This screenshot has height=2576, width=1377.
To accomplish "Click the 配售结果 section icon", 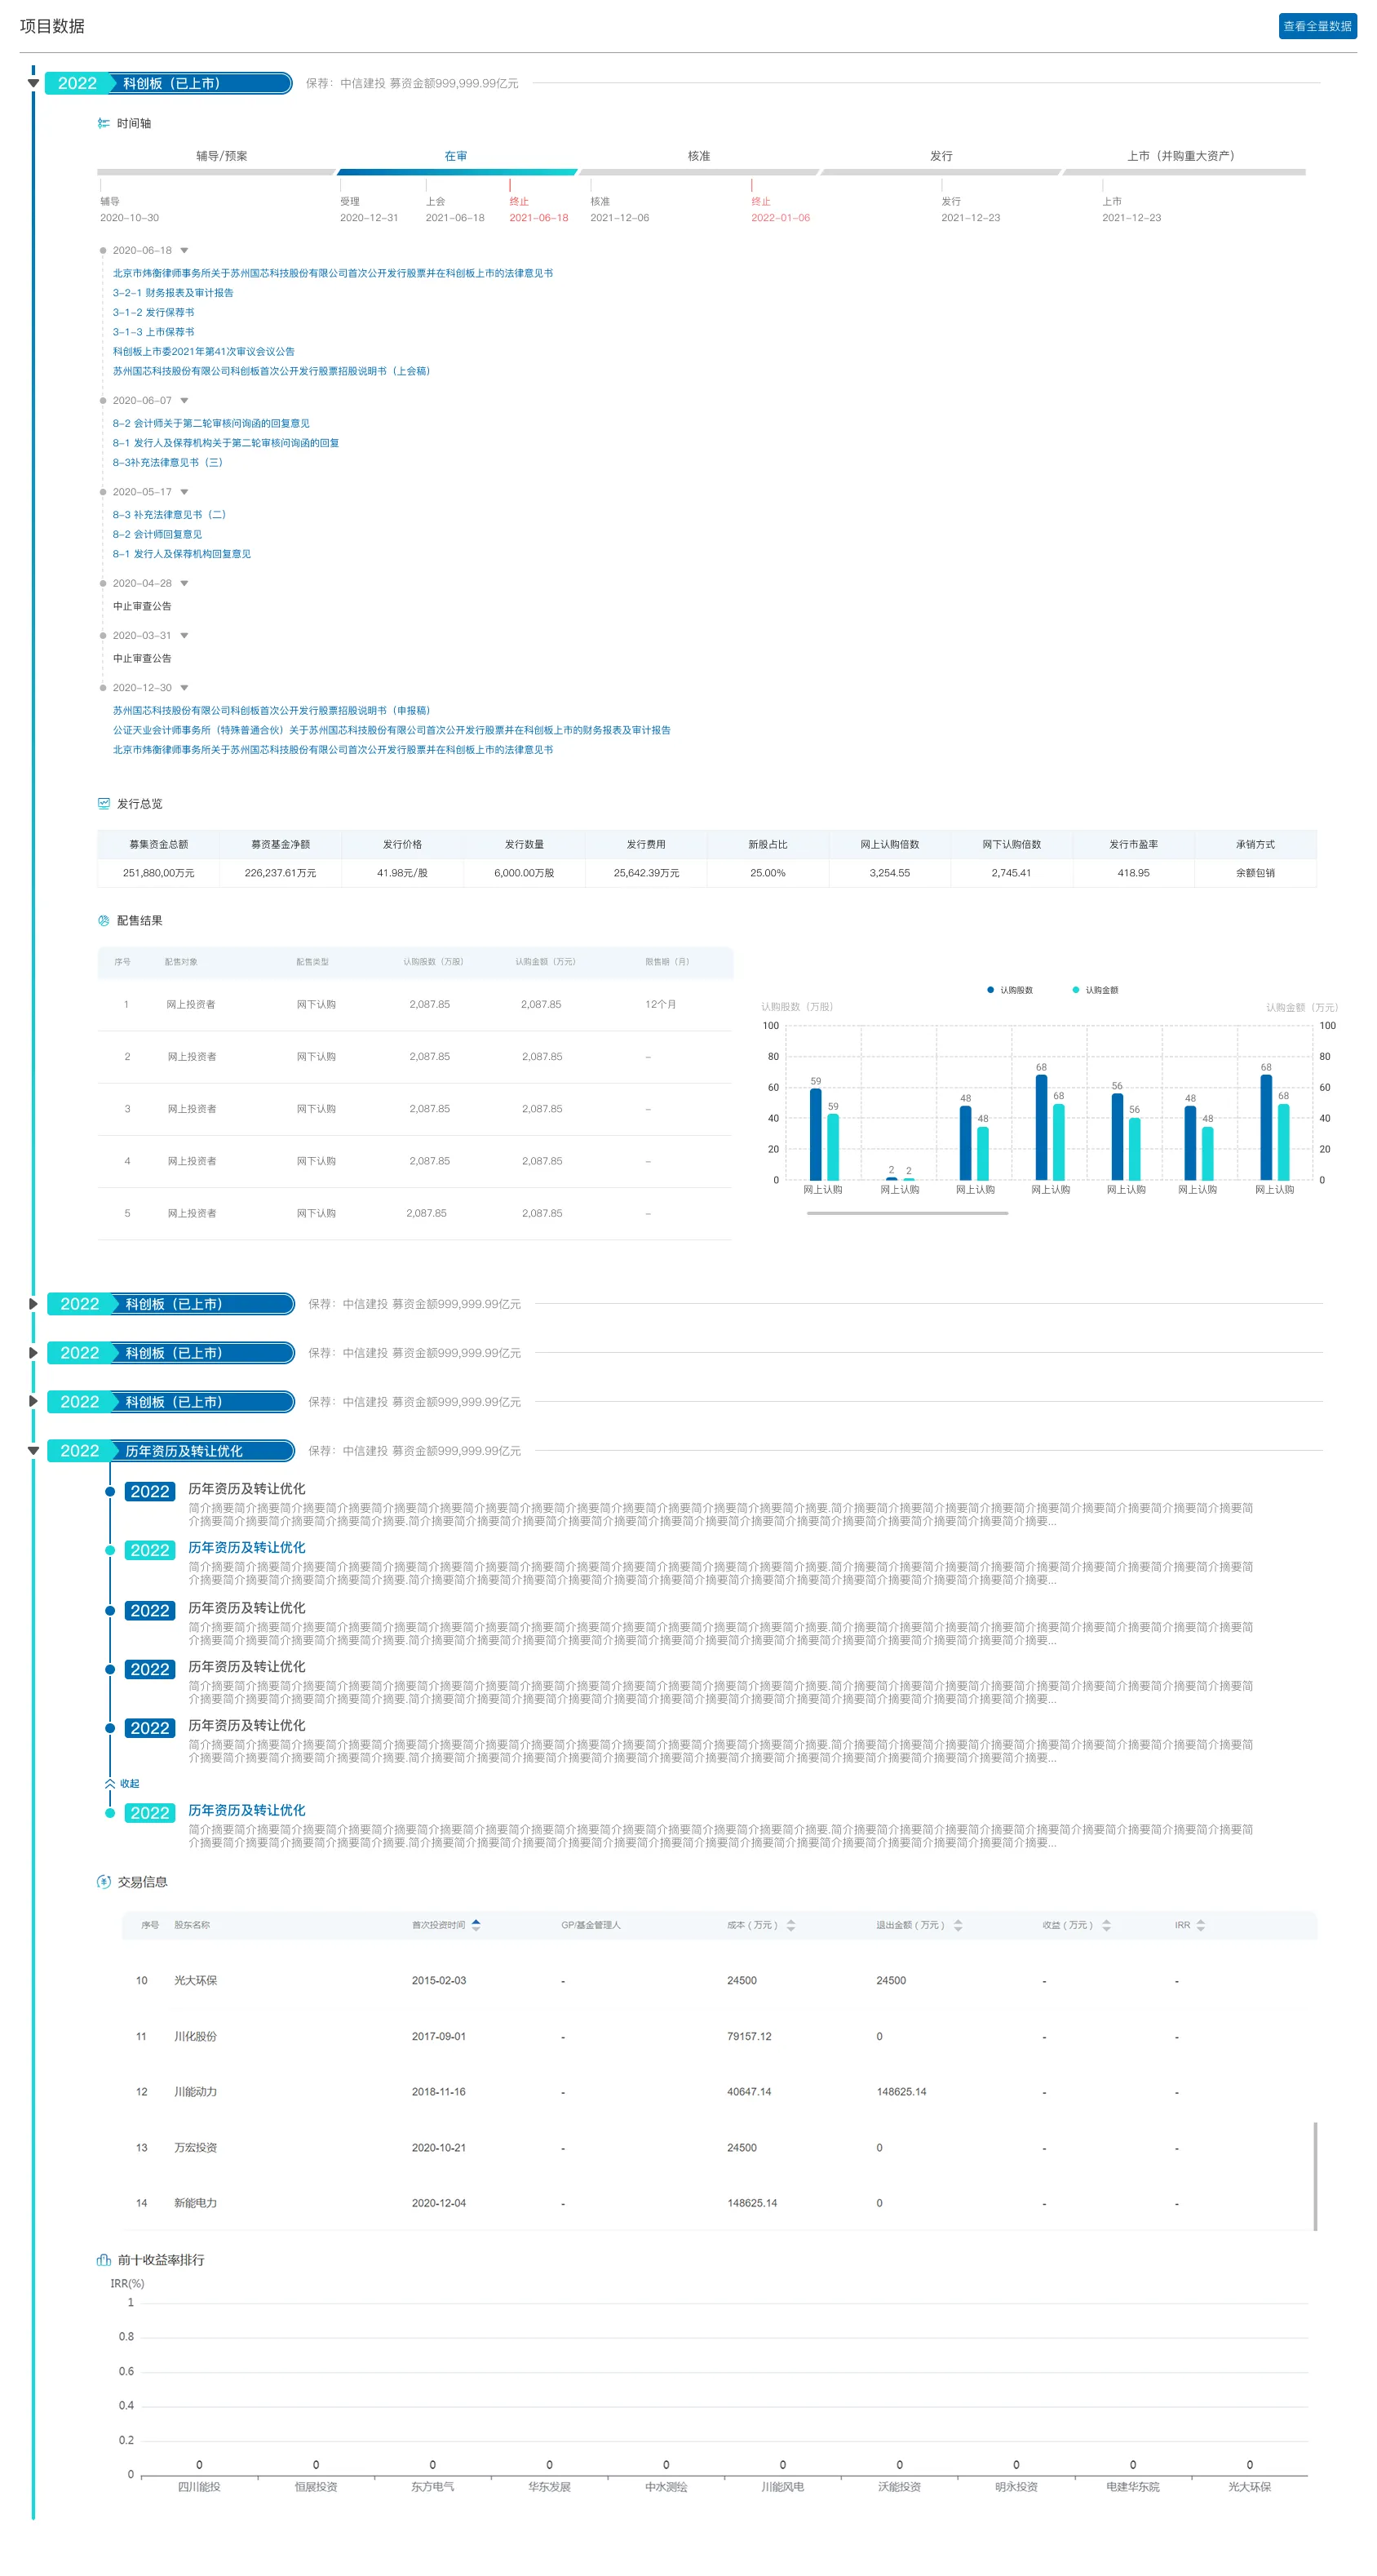I will (103, 920).
